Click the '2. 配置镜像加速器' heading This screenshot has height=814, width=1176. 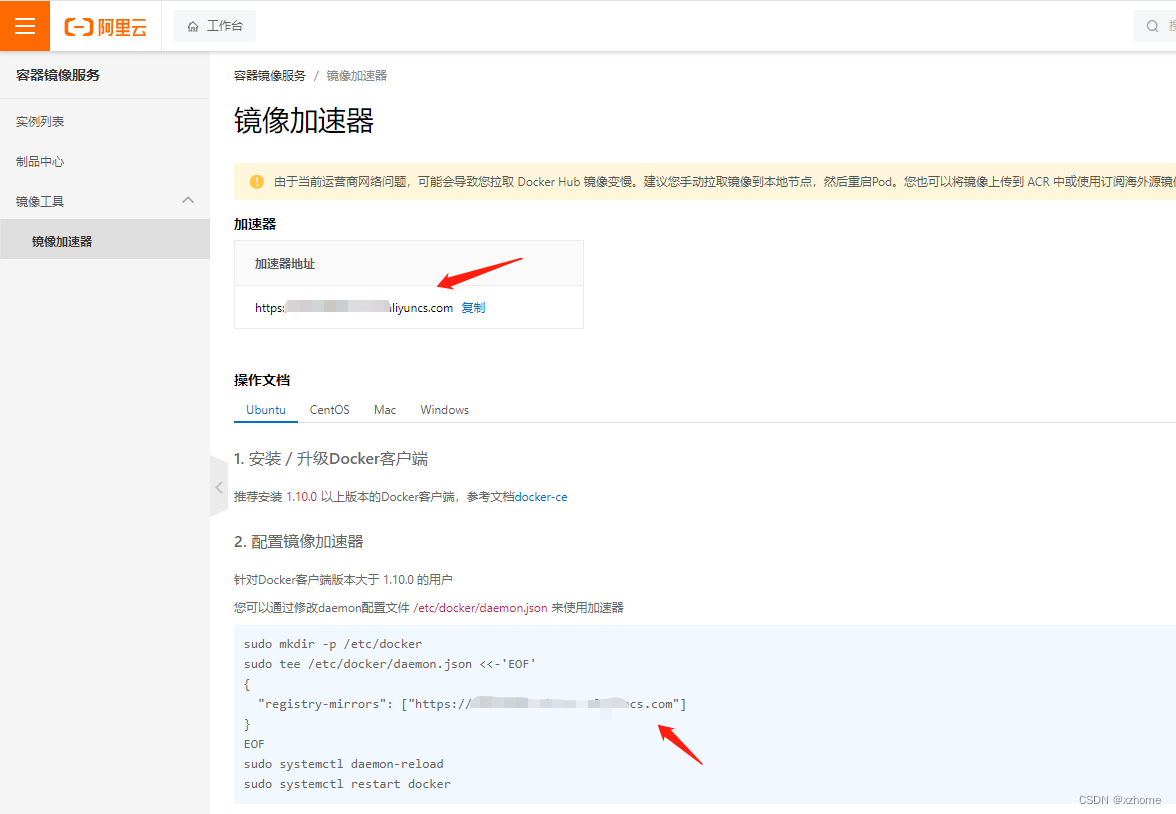click(x=298, y=542)
